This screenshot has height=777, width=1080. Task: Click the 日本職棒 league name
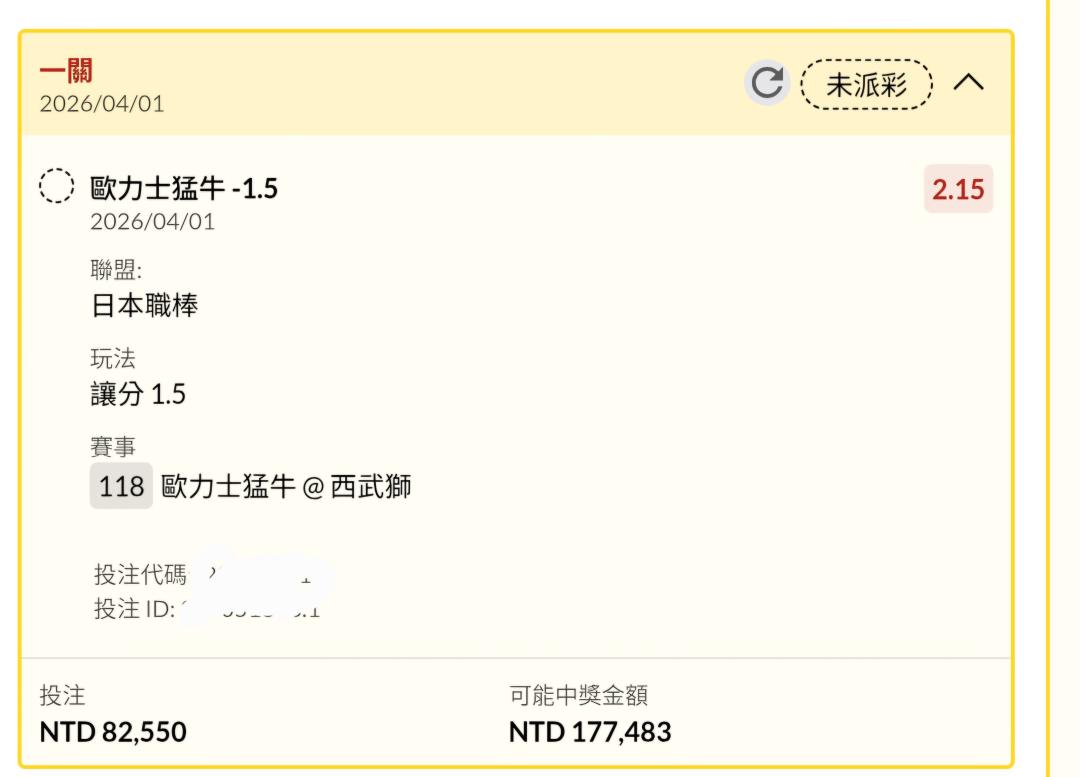(144, 305)
